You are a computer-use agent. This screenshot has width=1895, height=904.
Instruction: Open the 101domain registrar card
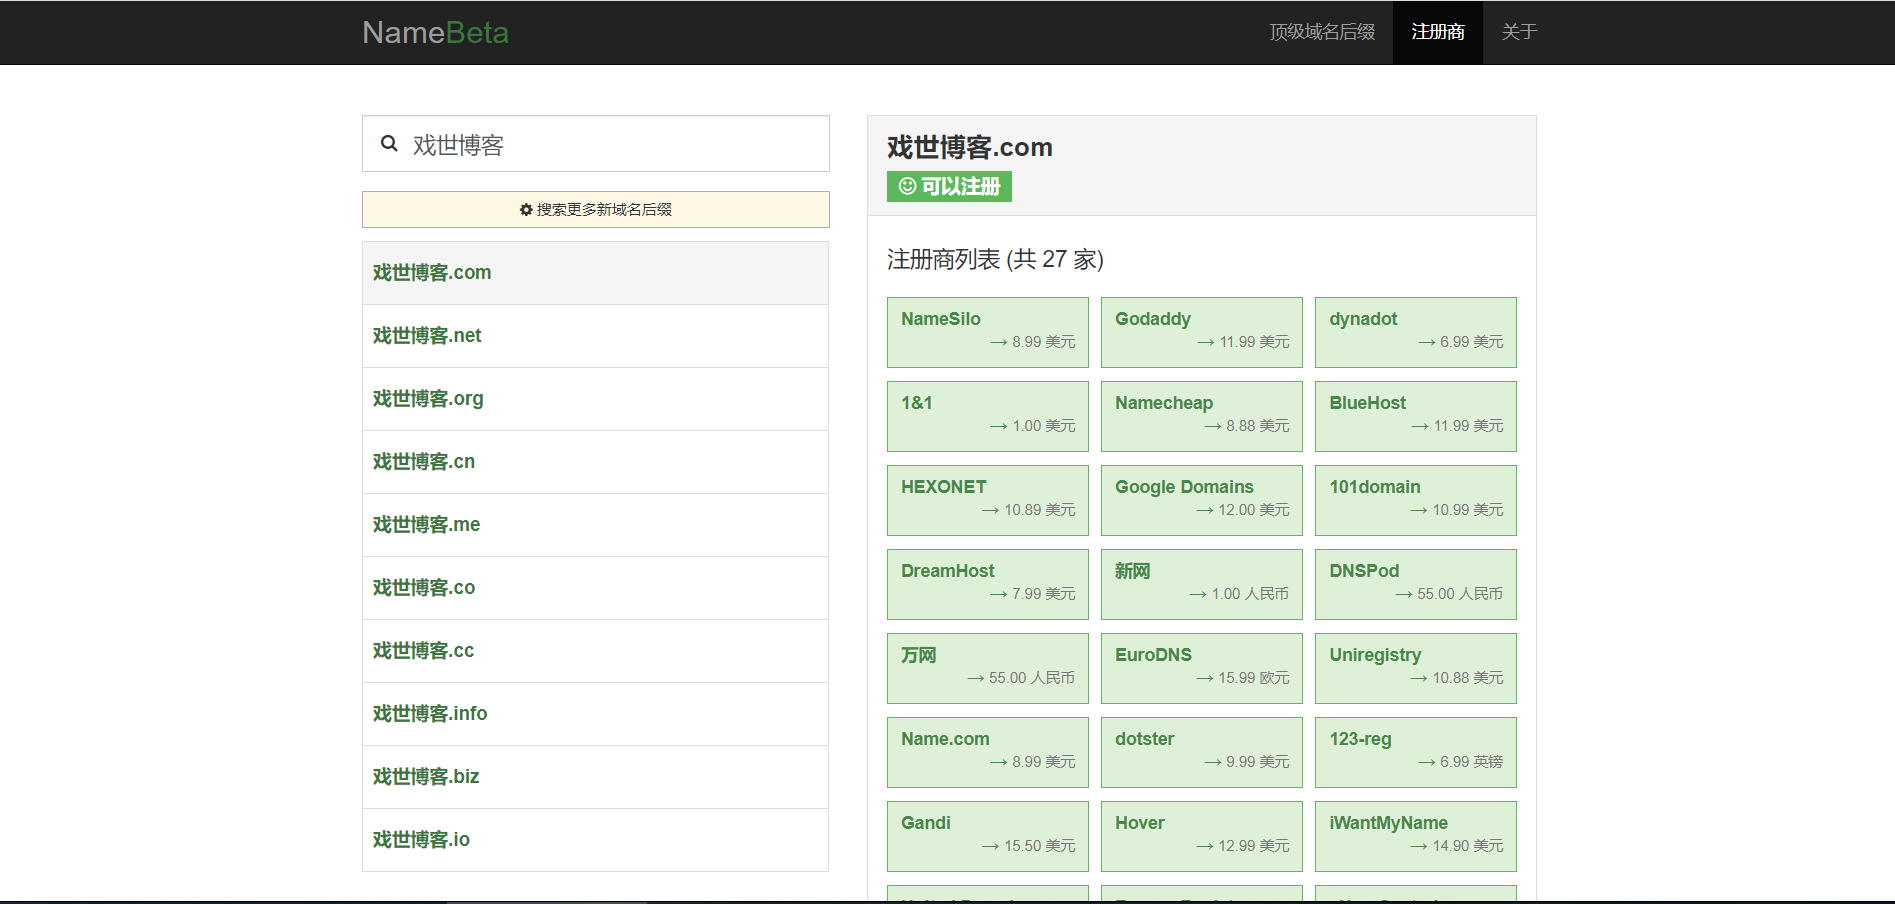[1416, 500]
